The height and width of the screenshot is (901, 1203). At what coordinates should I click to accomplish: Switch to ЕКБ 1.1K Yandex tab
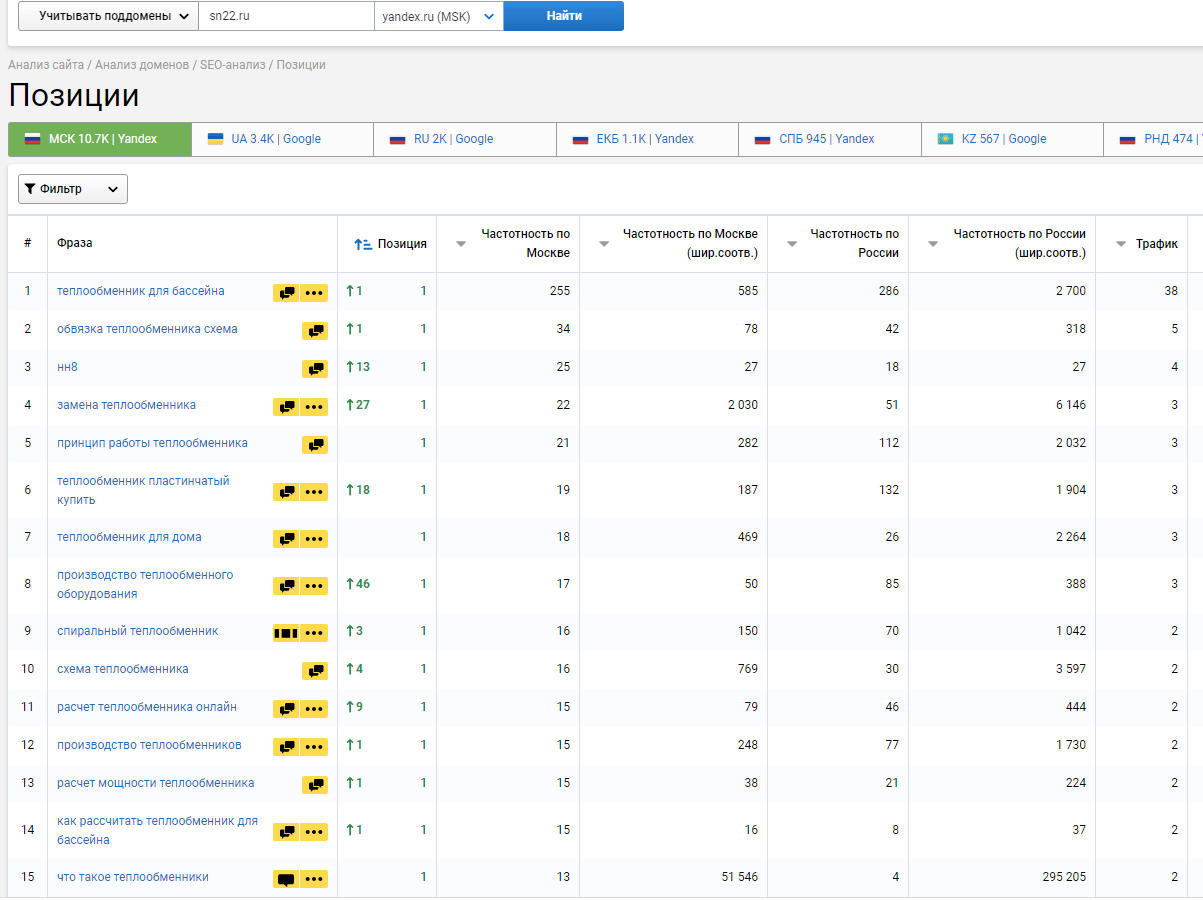[x=648, y=139]
